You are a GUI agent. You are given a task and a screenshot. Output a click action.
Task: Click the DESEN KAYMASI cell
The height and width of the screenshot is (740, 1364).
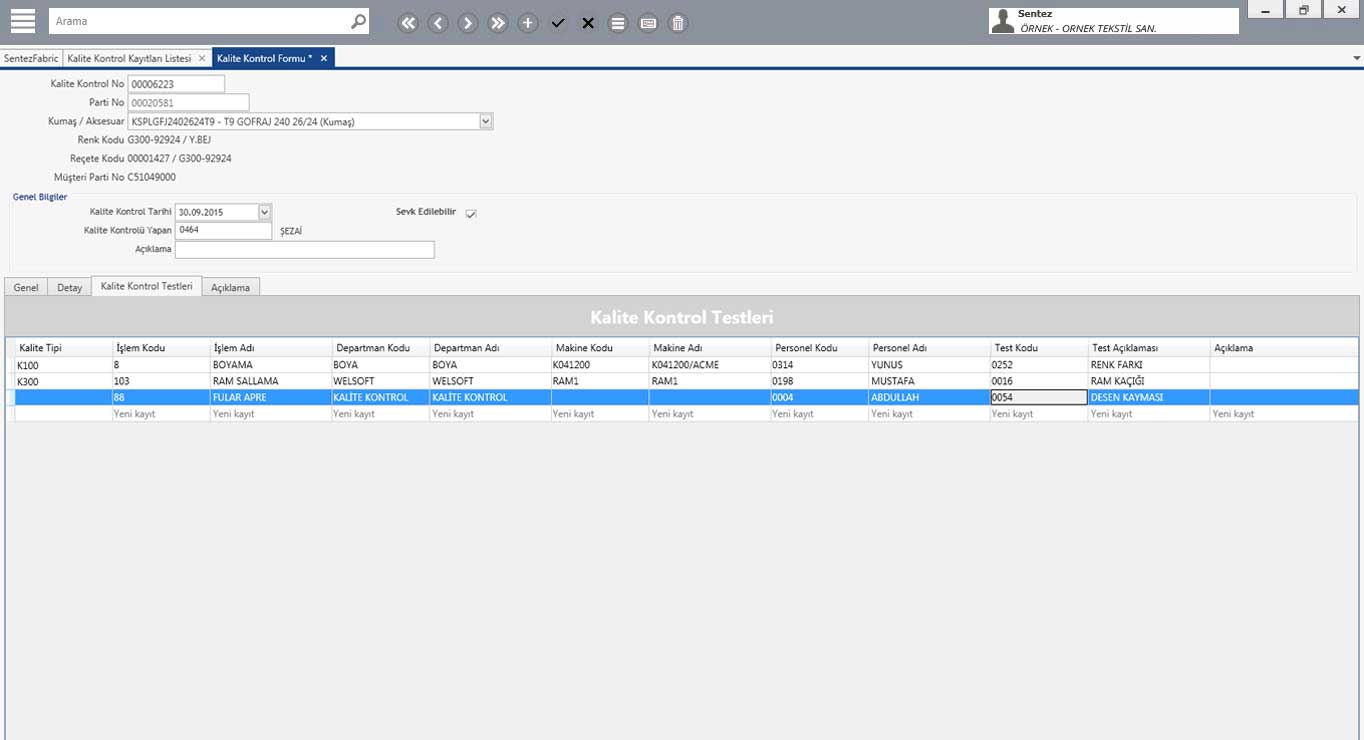tap(1149, 397)
